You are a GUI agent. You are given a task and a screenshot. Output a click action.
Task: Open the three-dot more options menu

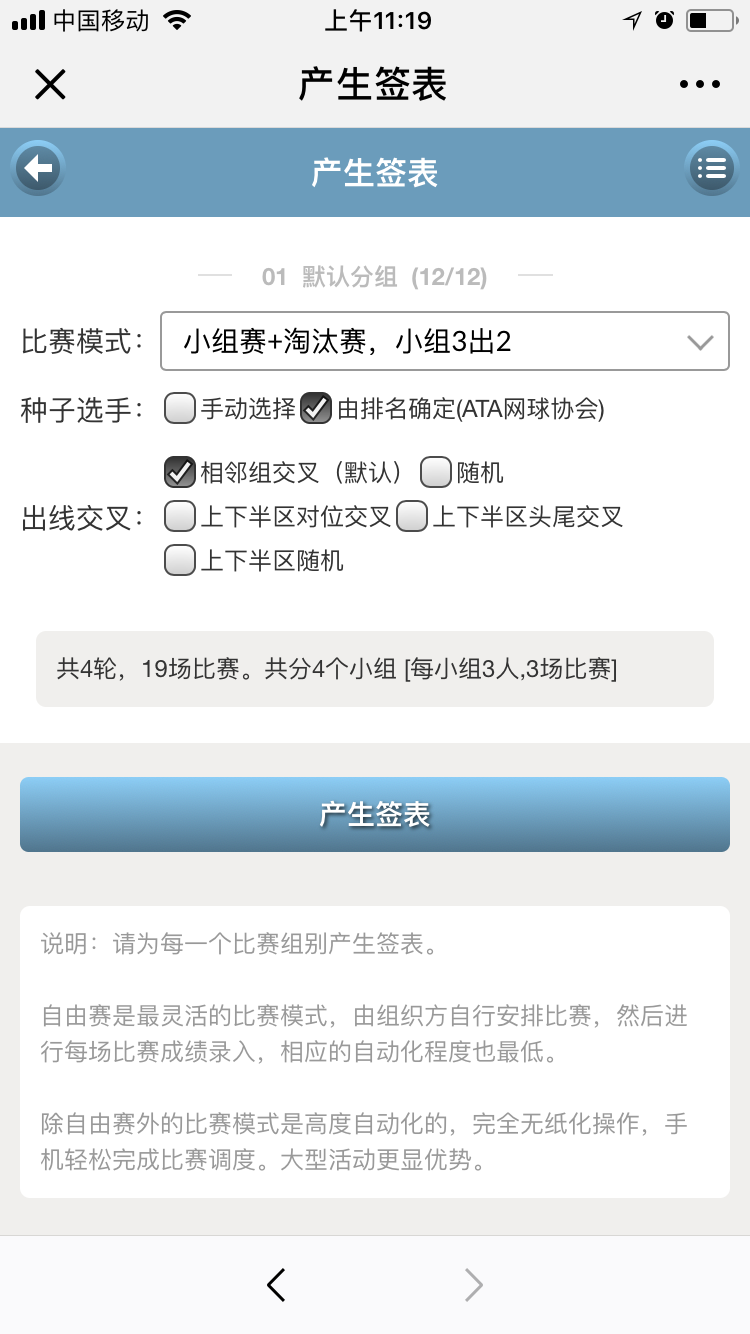pyautogui.click(x=700, y=84)
